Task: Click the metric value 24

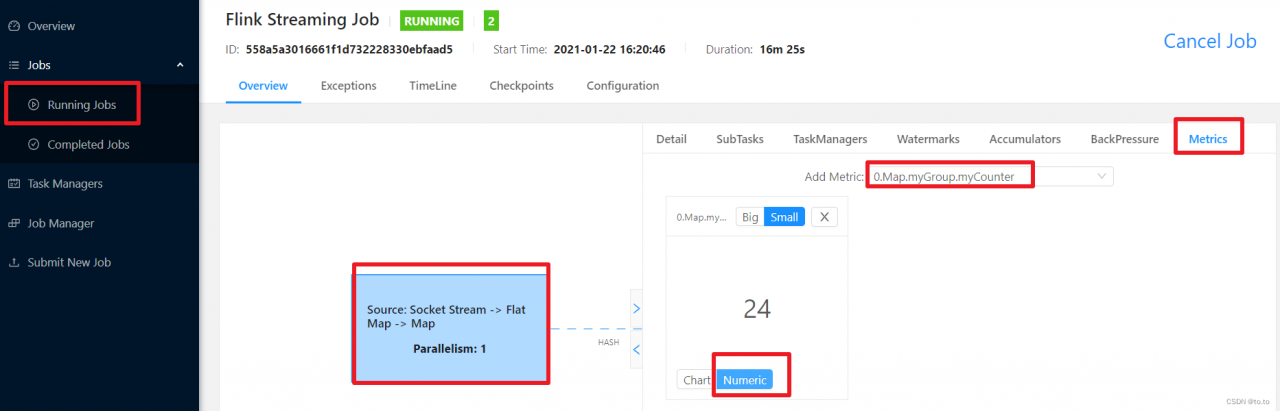Action: (757, 309)
